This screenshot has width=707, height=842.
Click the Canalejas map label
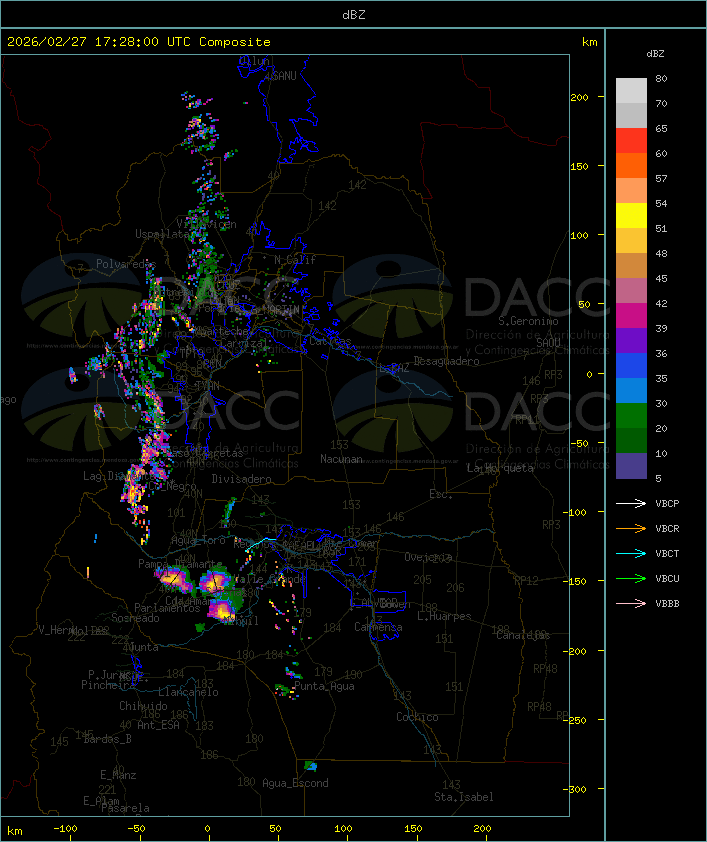(x=523, y=636)
